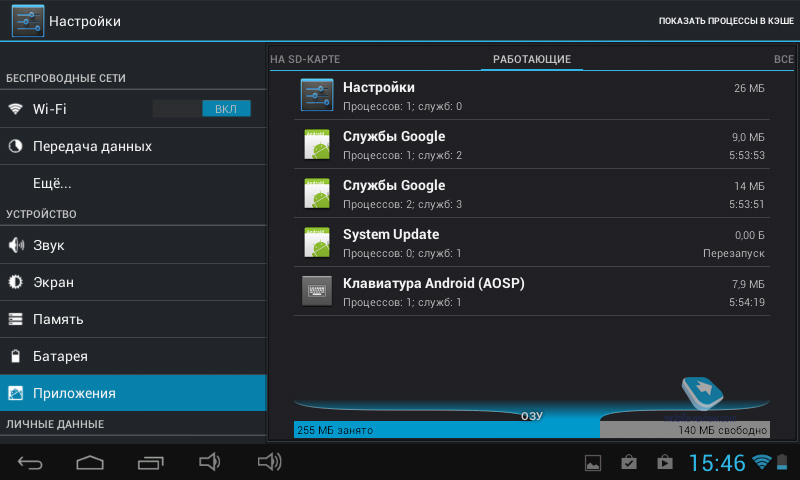
Task: Tap the 5:53:53 uptime value
Action: (747, 156)
